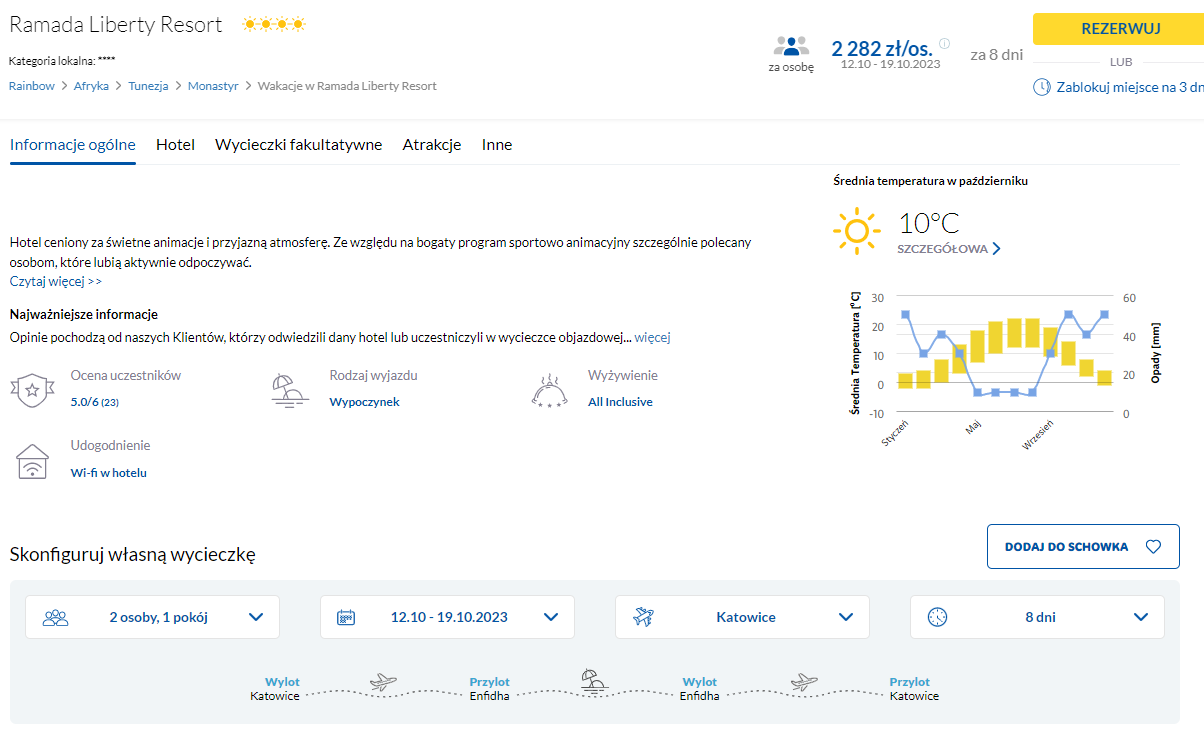
Task: Click the sun weather icon
Action: point(857,231)
